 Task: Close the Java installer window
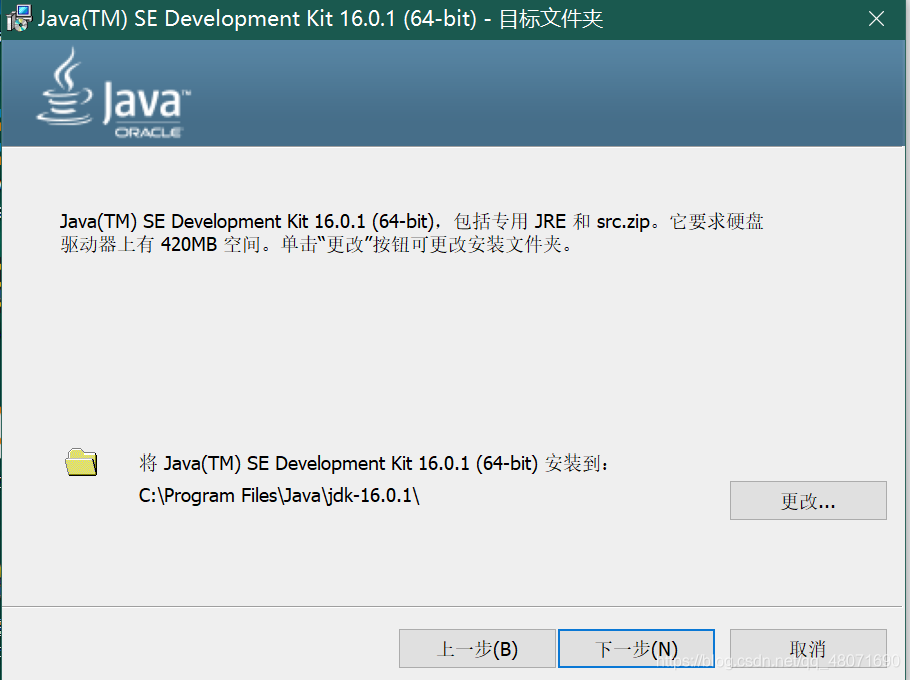[876, 19]
